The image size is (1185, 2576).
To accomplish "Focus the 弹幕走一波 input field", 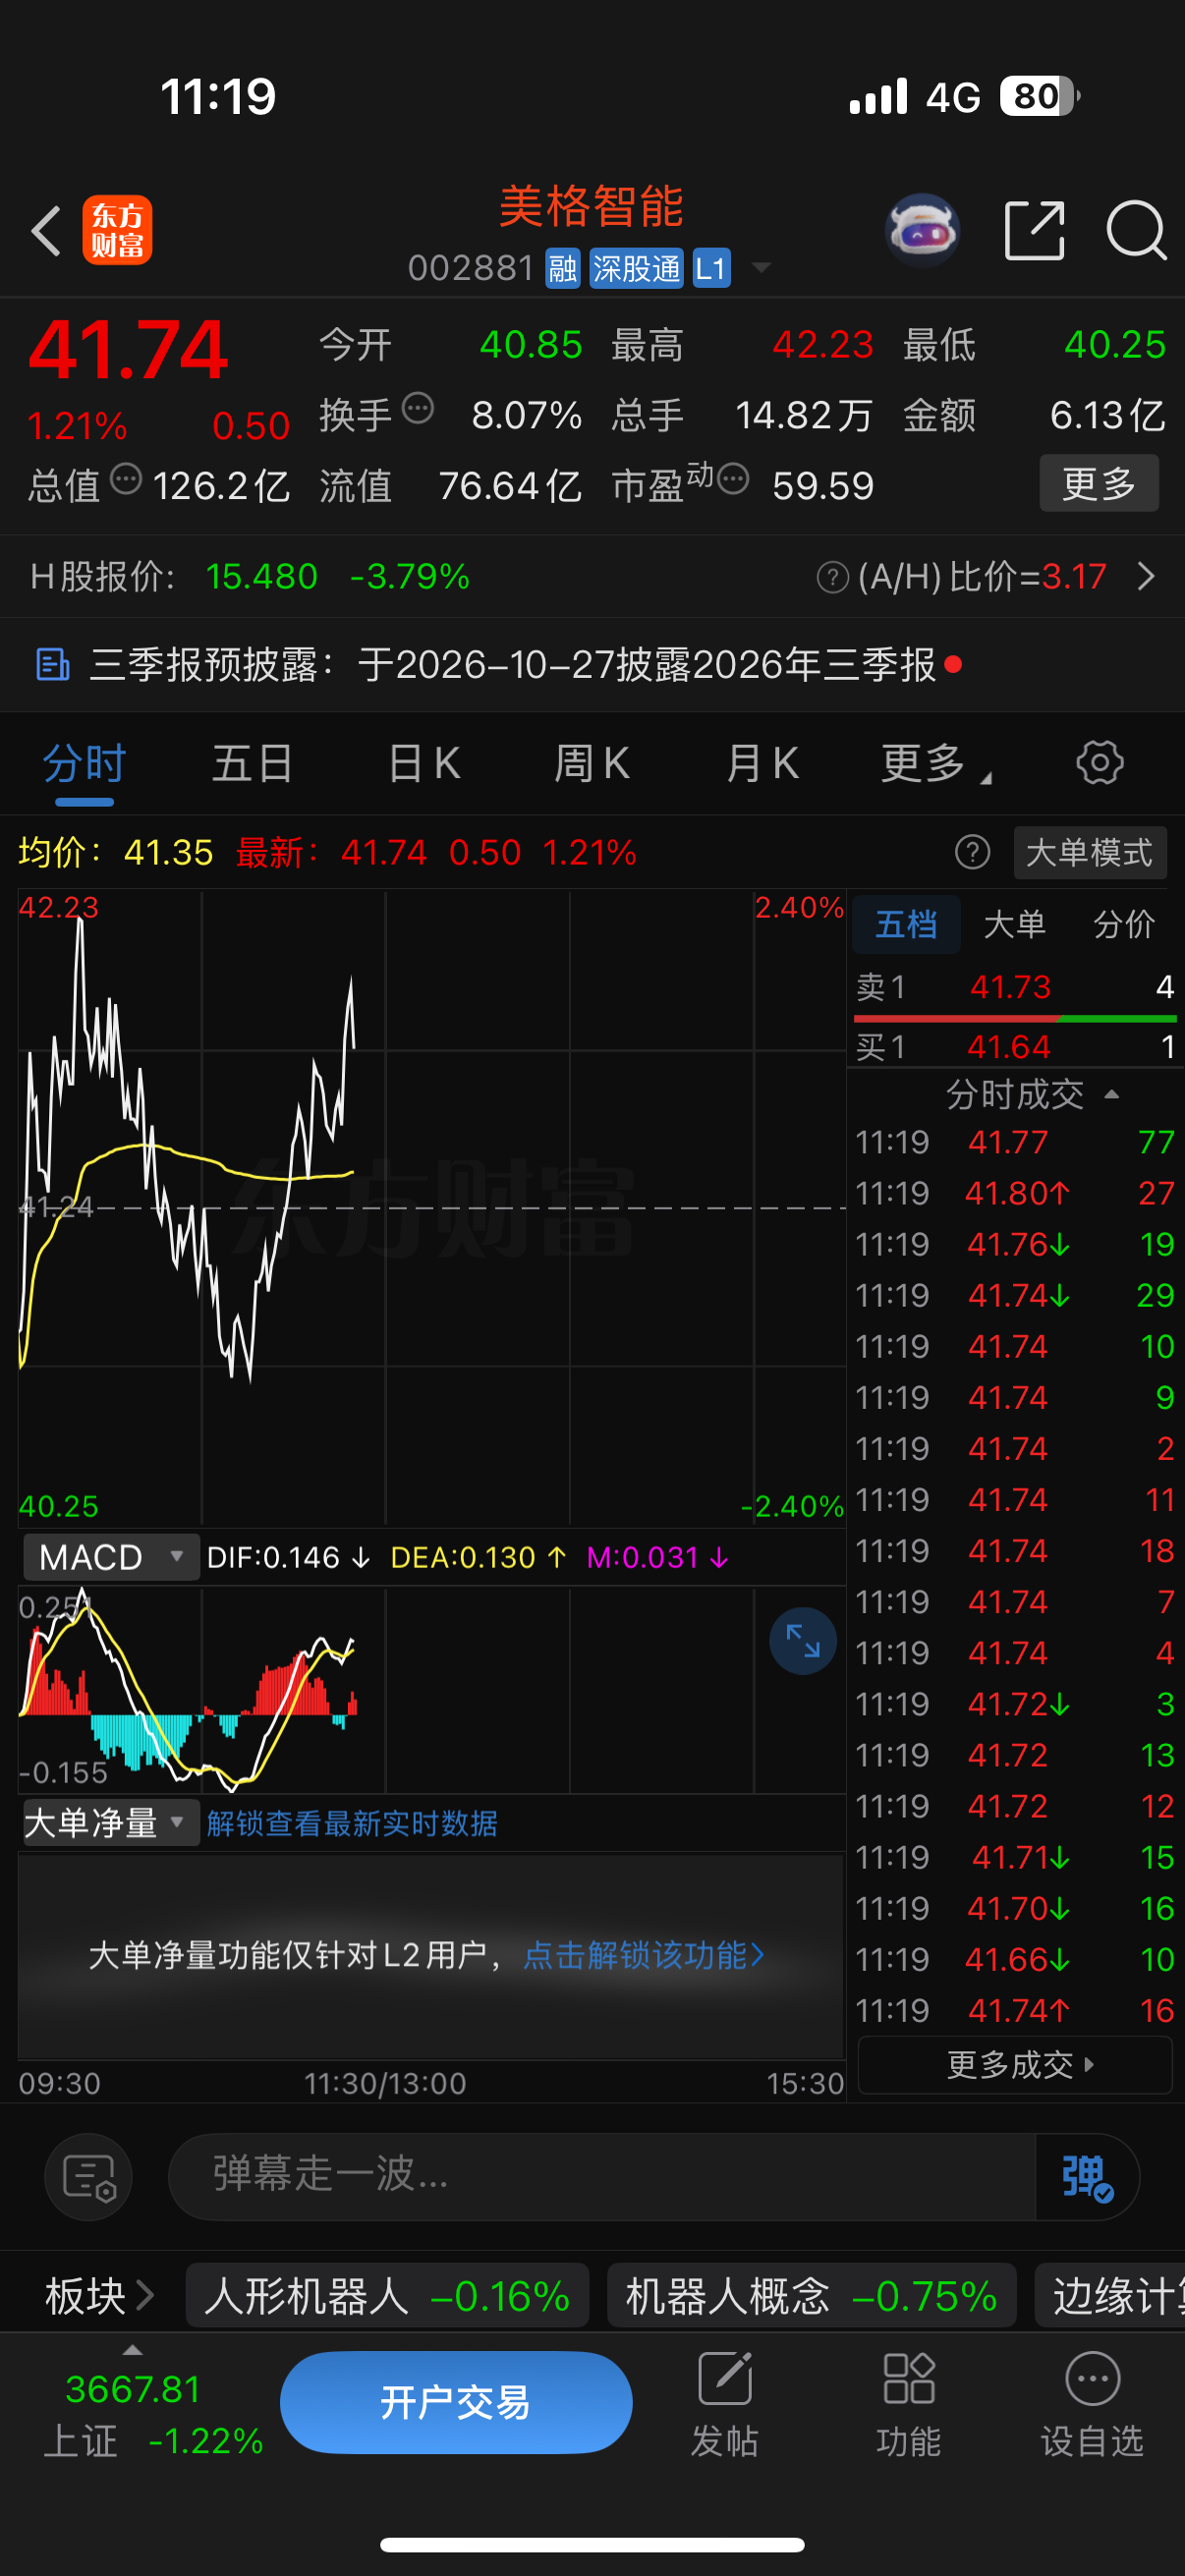I will click(x=601, y=2176).
